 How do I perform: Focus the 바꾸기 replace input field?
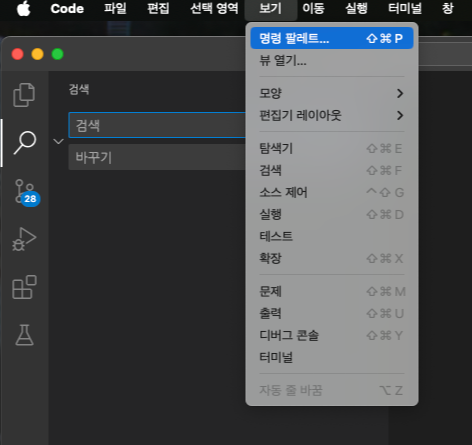pyautogui.click(x=157, y=157)
